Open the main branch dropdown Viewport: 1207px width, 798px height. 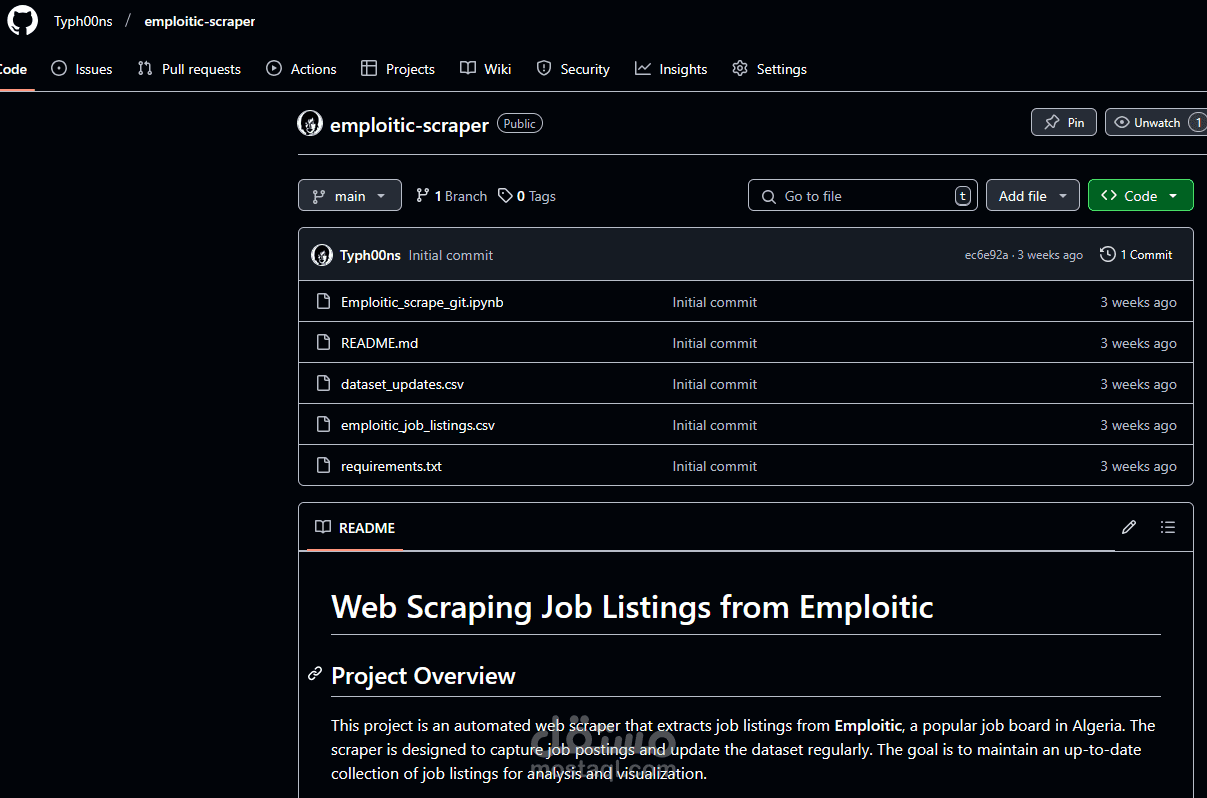(x=350, y=196)
